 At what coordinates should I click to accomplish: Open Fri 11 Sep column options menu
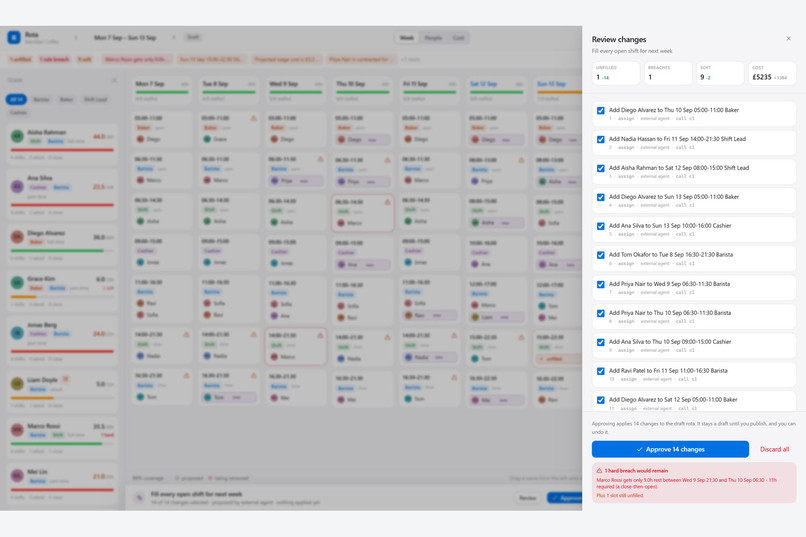452,84
